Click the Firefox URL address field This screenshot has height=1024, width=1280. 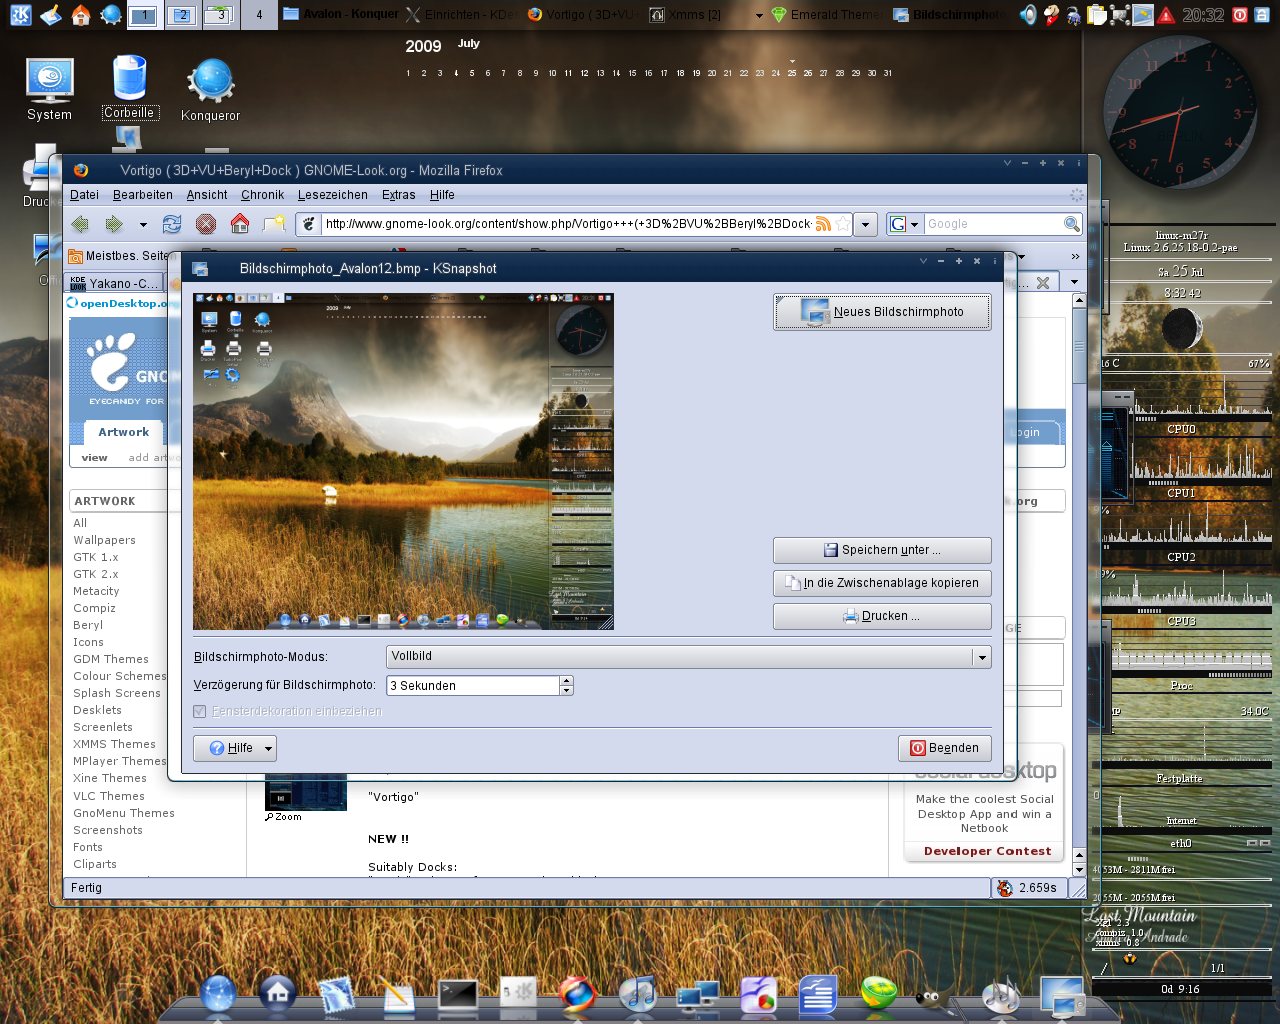567,224
